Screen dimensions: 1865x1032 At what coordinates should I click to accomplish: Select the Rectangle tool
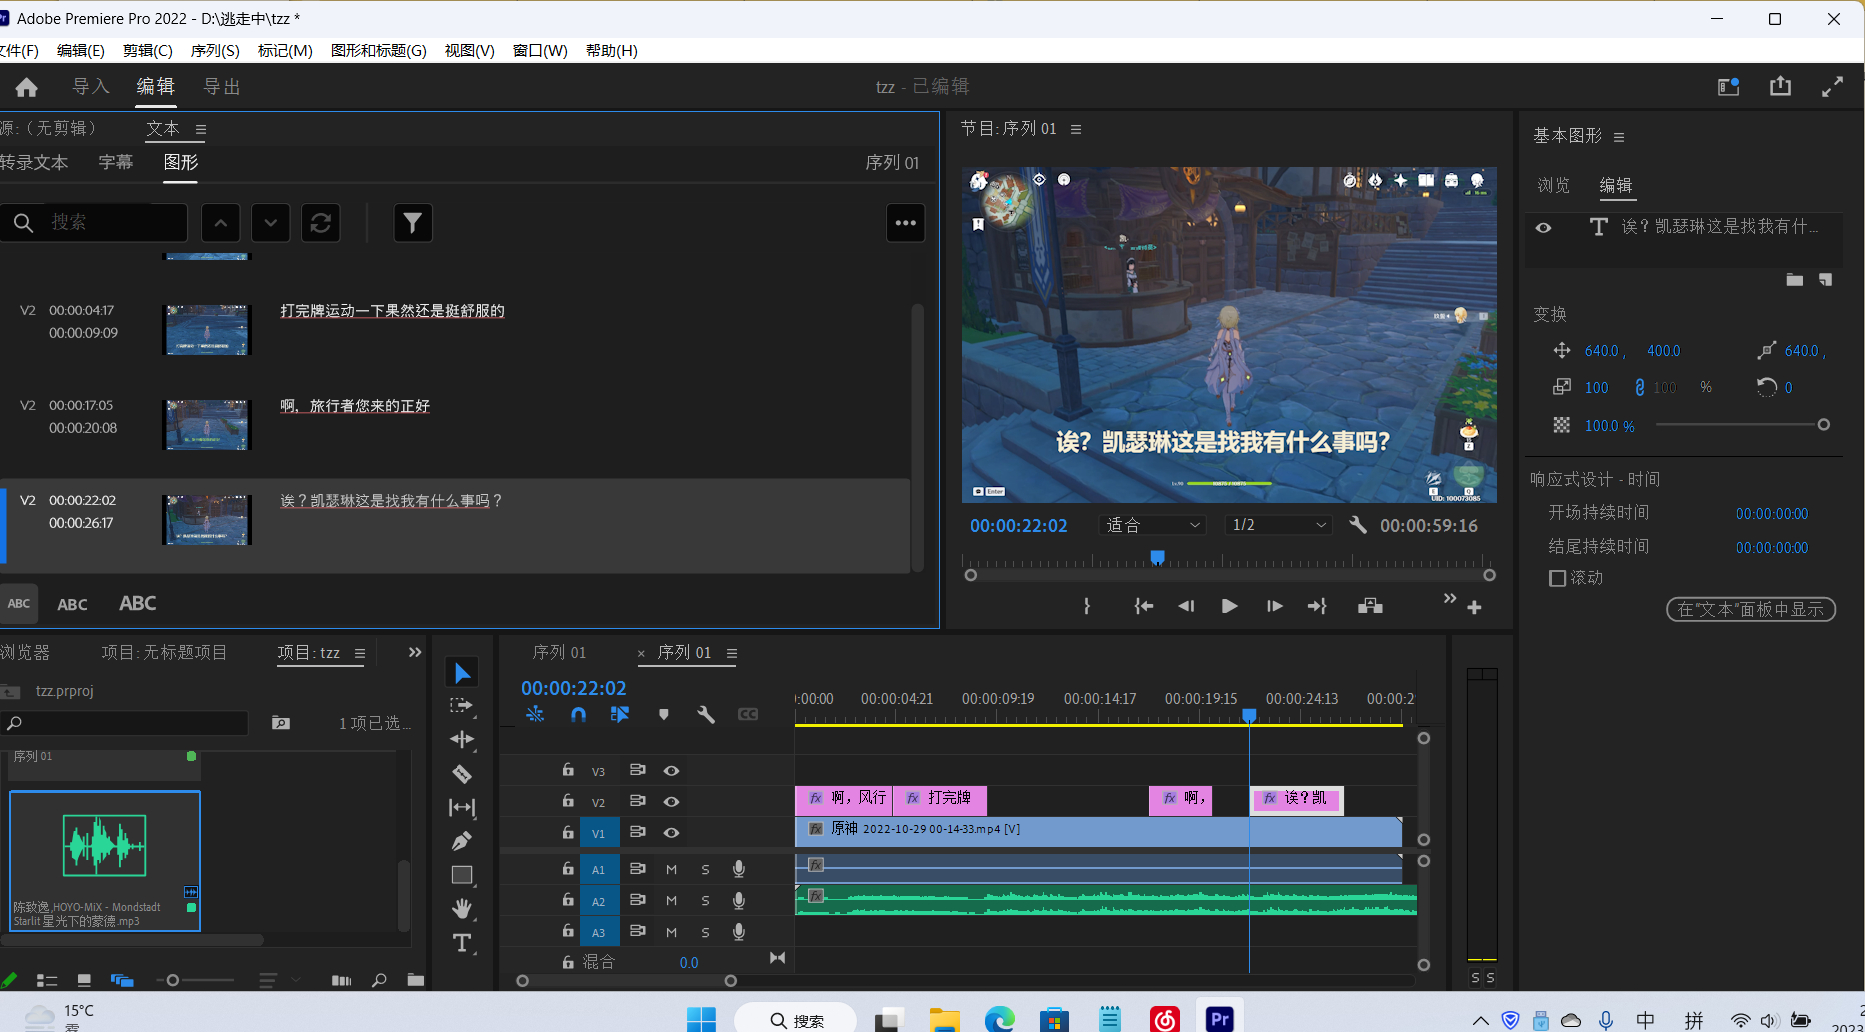(x=462, y=875)
